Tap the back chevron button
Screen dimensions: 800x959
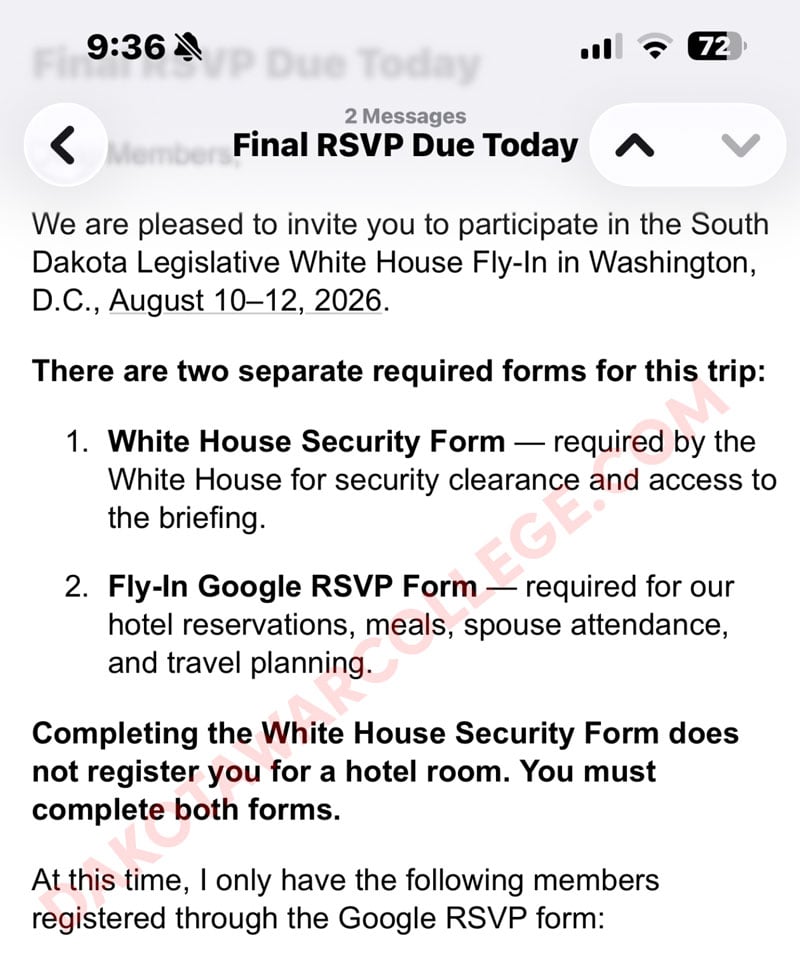click(64, 145)
